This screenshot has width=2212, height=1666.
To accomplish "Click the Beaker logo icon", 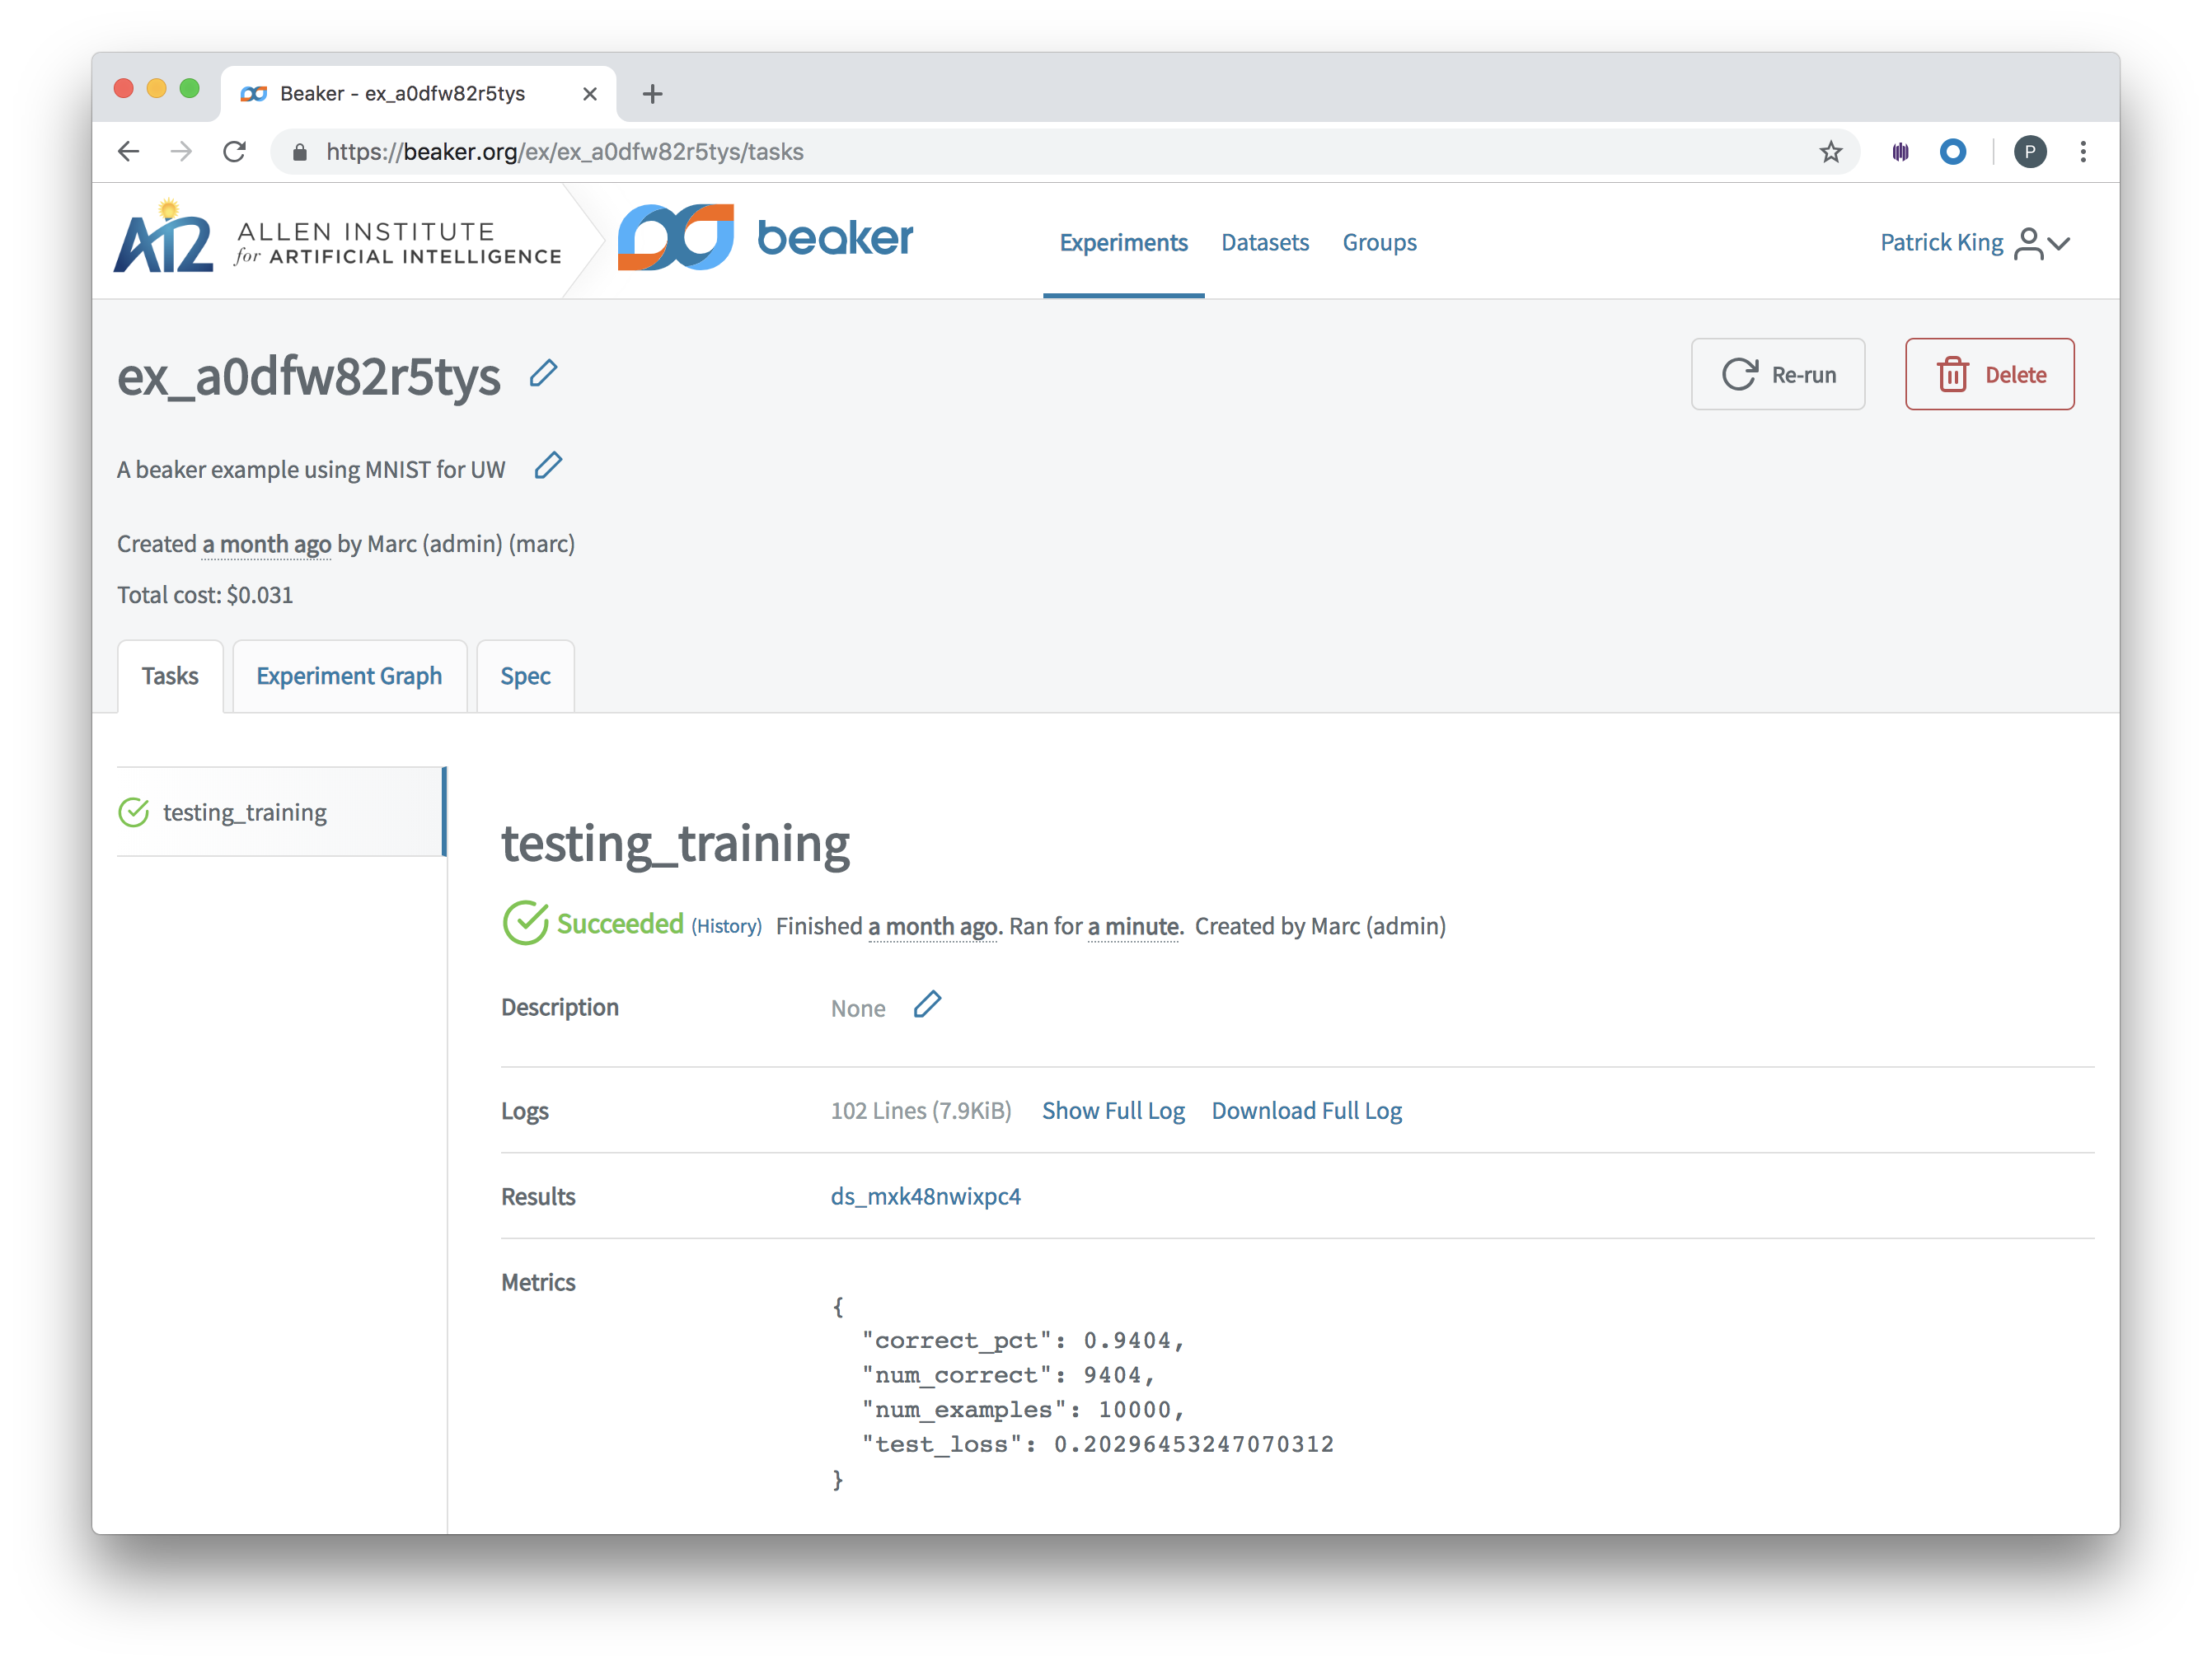I will (681, 240).
